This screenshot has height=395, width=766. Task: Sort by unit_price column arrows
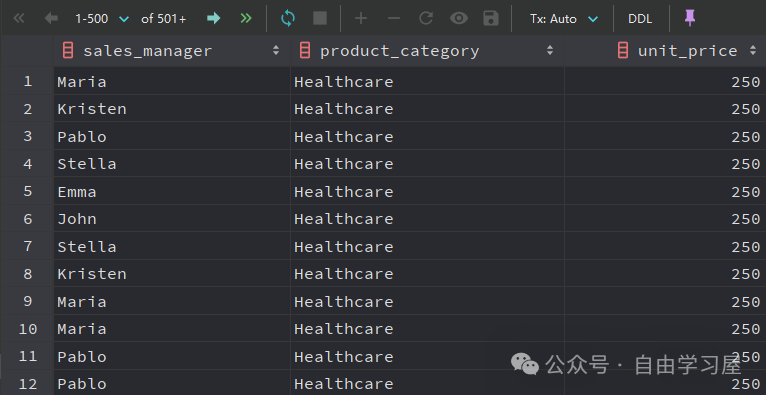[x=753, y=50]
